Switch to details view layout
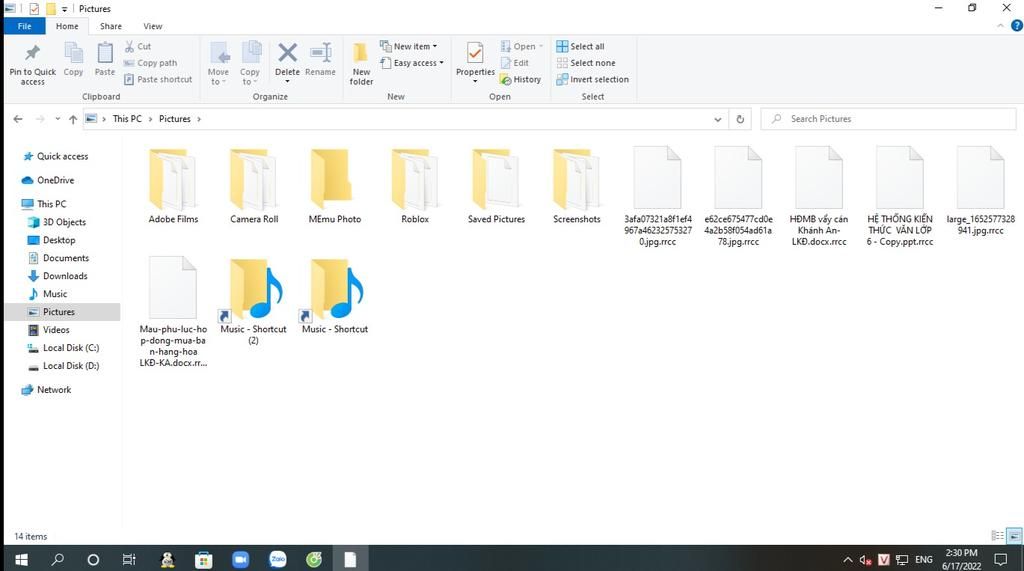 [997, 536]
